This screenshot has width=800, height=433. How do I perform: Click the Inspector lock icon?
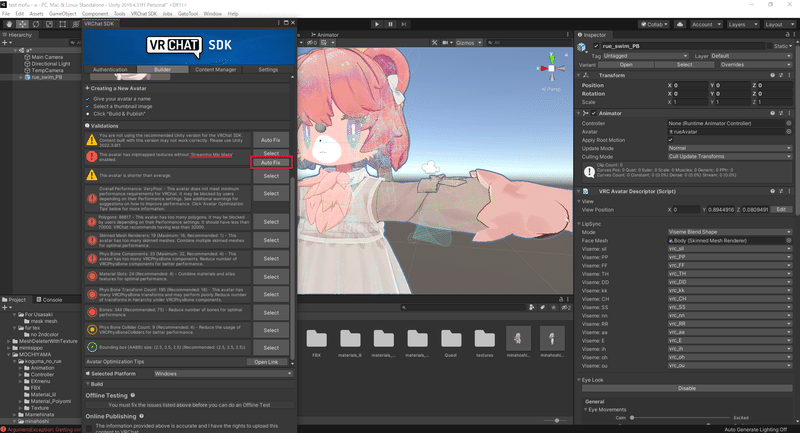pos(787,35)
